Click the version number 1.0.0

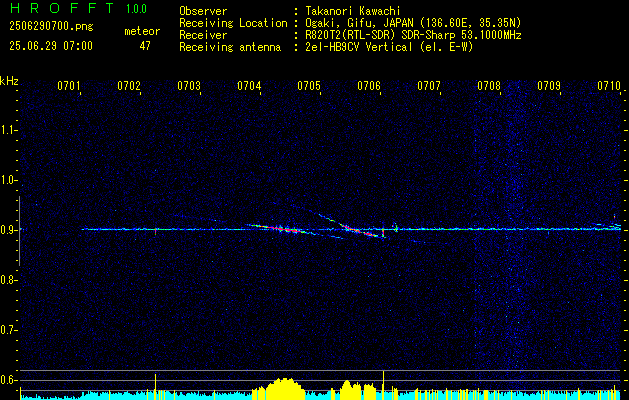pos(136,9)
